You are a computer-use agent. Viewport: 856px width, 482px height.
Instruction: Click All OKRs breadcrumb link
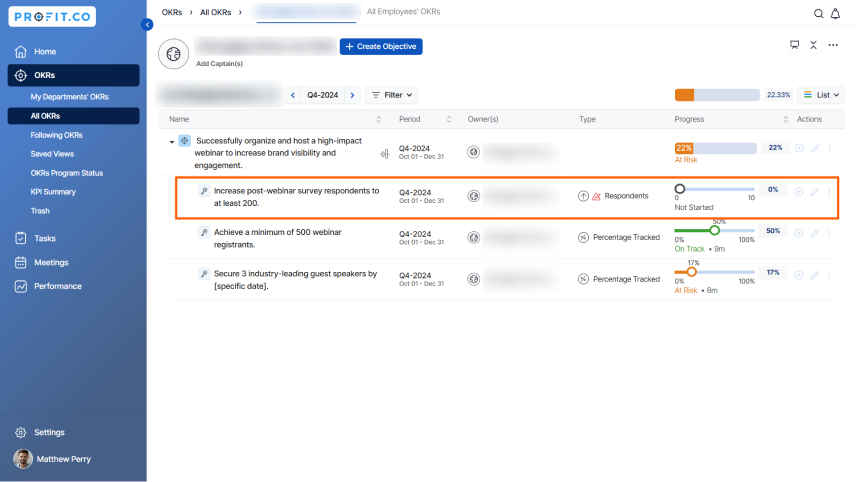(x=216, y=12)
